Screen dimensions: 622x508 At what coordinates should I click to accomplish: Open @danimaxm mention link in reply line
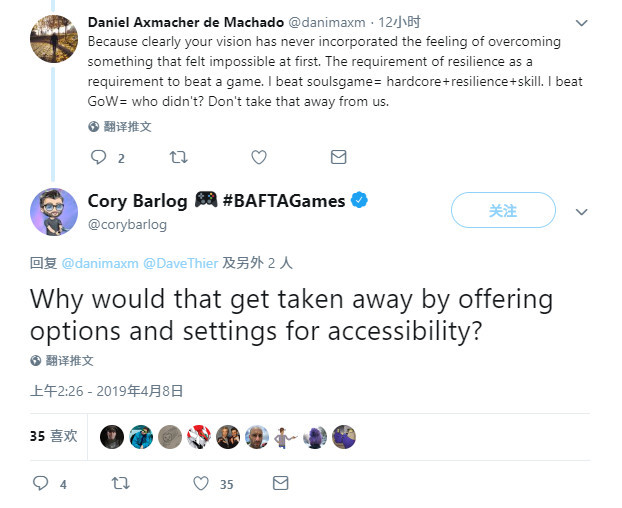(x=98, y=263)
